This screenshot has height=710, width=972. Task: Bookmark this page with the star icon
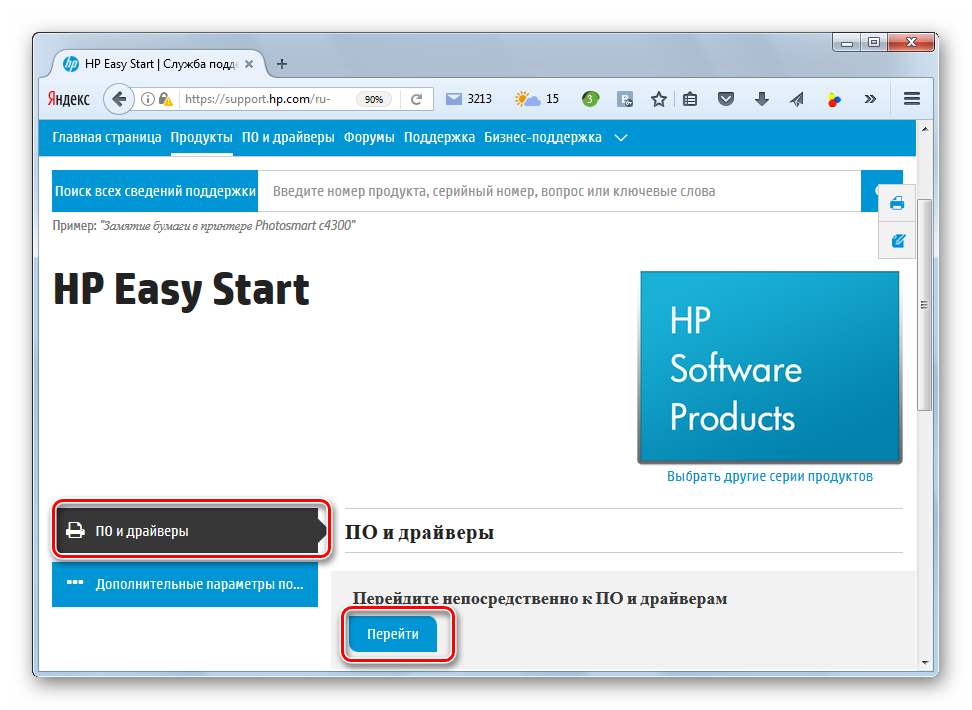[x=658, y=99]
